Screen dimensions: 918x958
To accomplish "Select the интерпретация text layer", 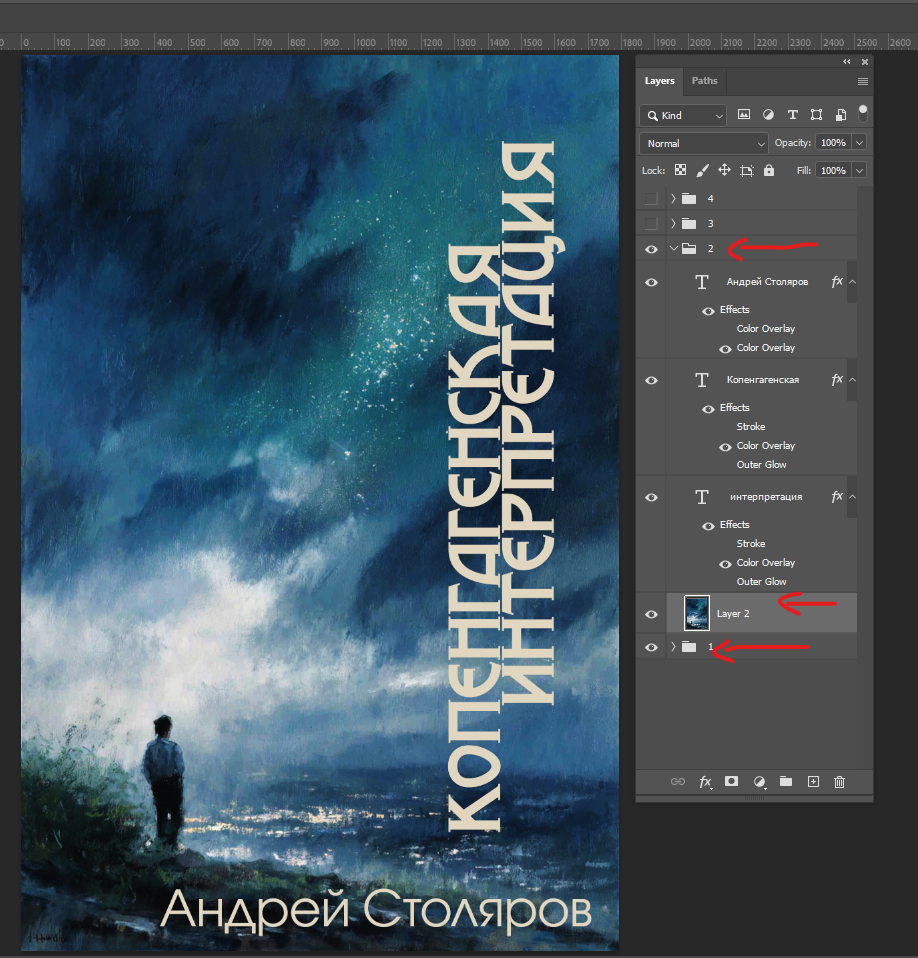I will (x=766, y=497).
